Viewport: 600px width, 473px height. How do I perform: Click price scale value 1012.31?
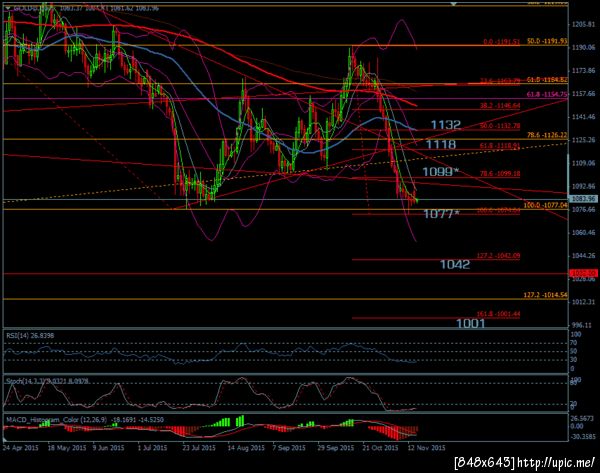click(584, 302)
